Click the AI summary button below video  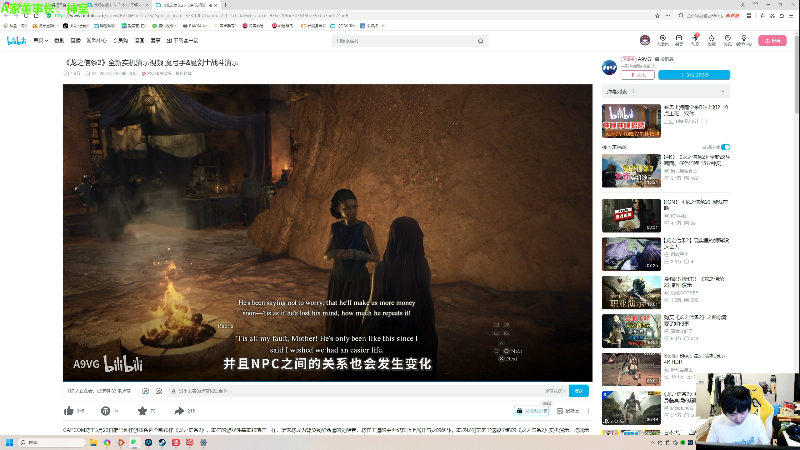pos(532,411)
